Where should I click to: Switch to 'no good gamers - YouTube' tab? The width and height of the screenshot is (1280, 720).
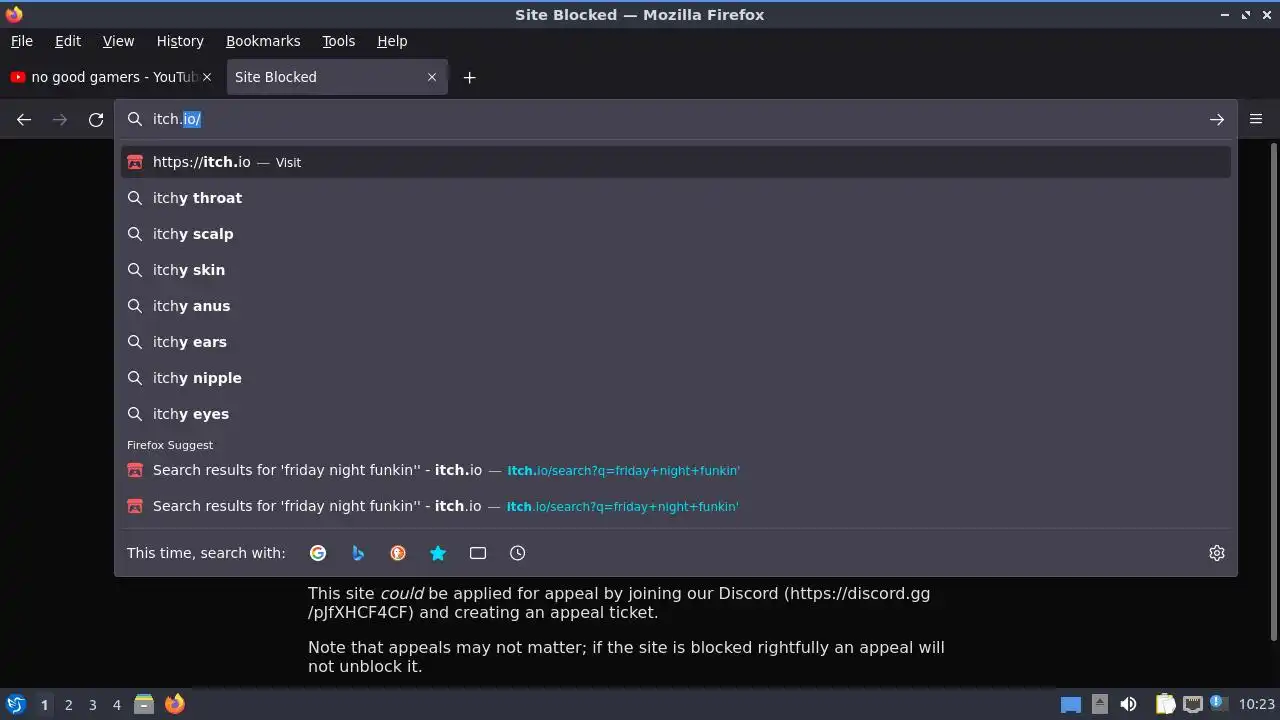coord(111,77)
